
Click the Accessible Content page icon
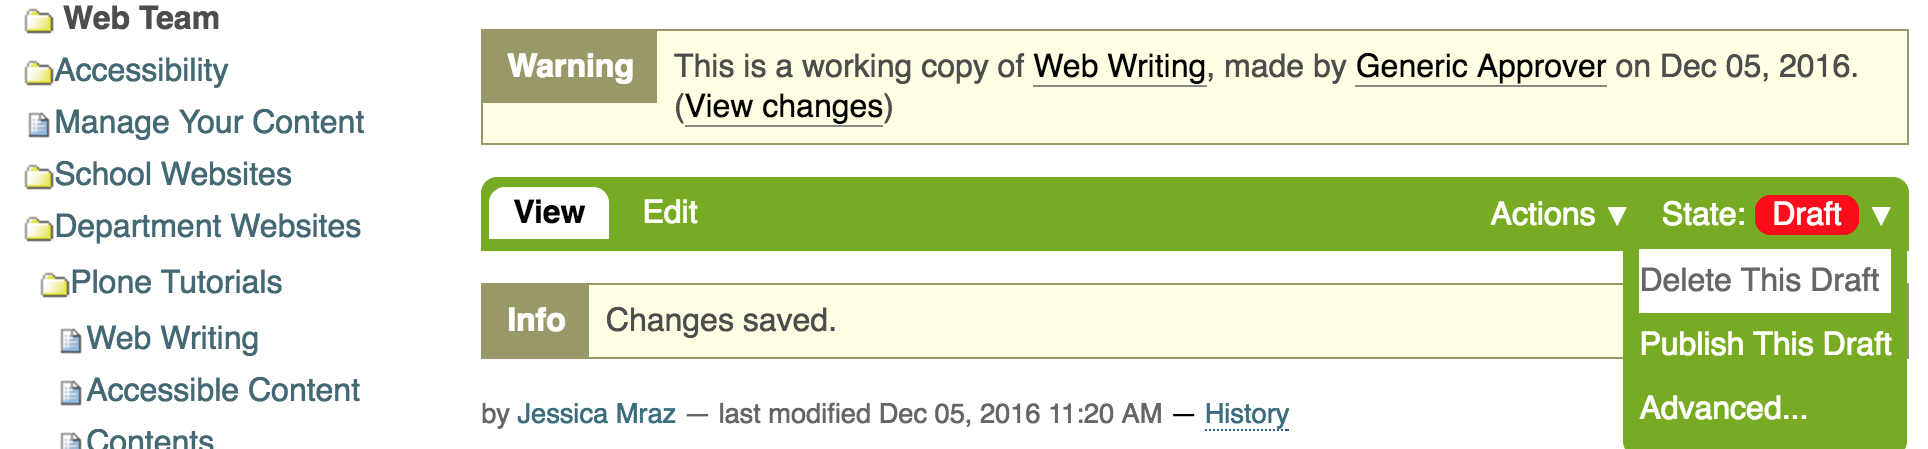(71, 392)
